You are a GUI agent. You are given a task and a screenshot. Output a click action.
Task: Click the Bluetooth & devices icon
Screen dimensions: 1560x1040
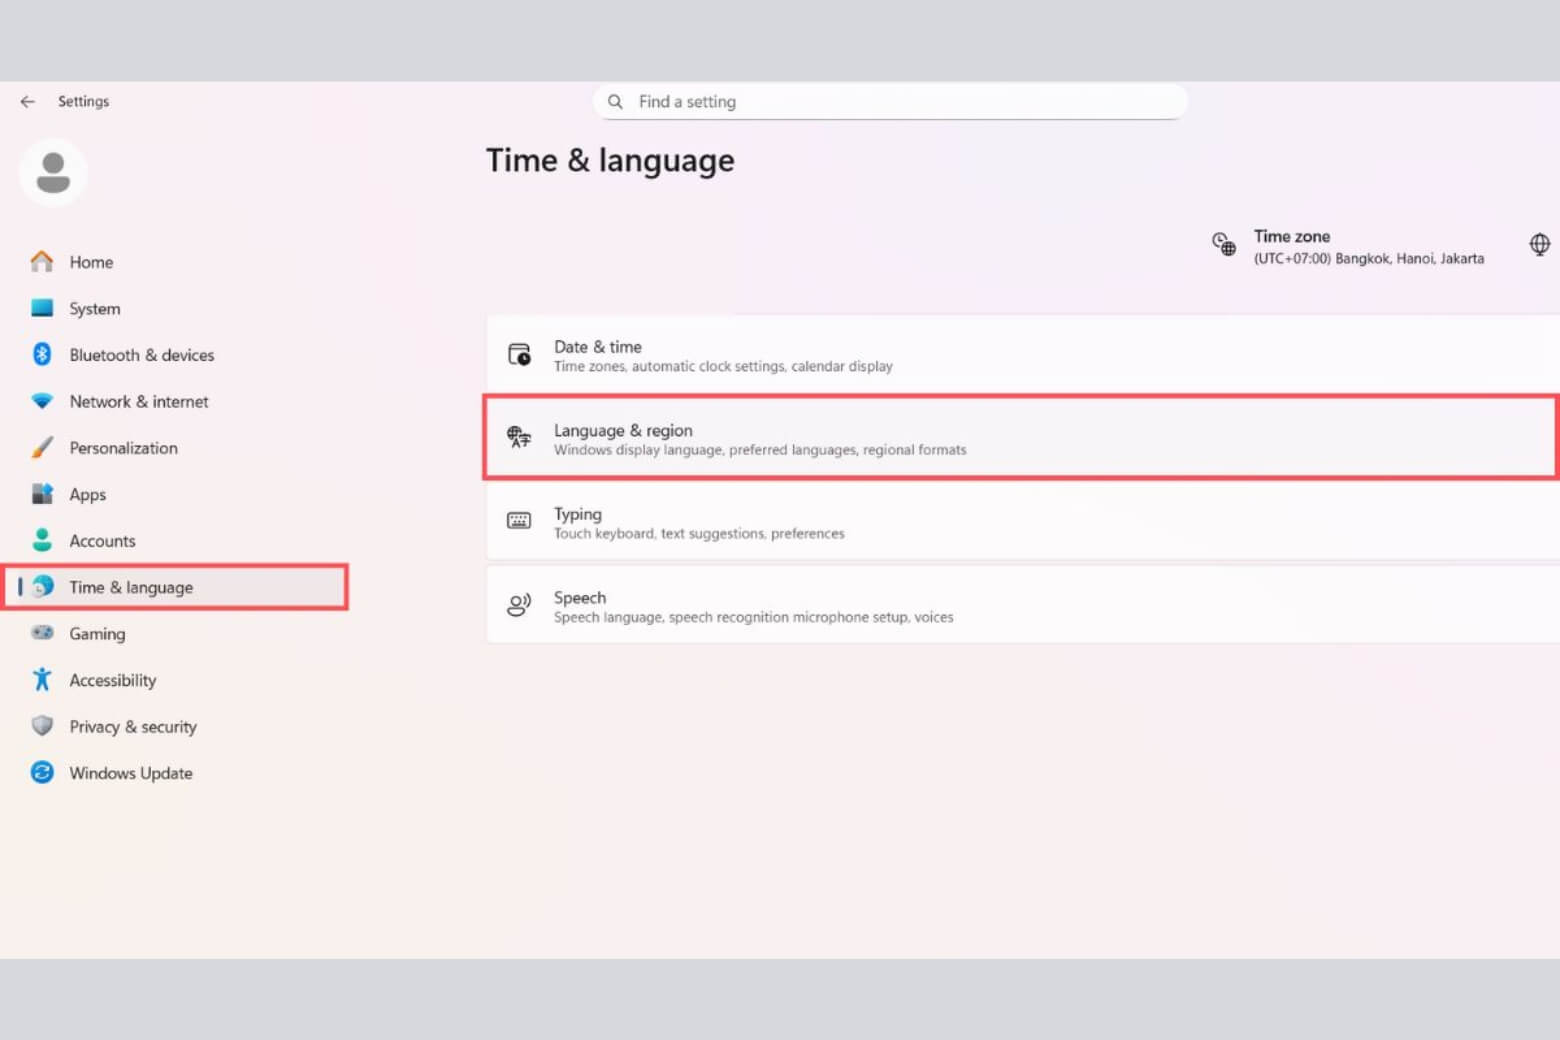pos(41,354)
